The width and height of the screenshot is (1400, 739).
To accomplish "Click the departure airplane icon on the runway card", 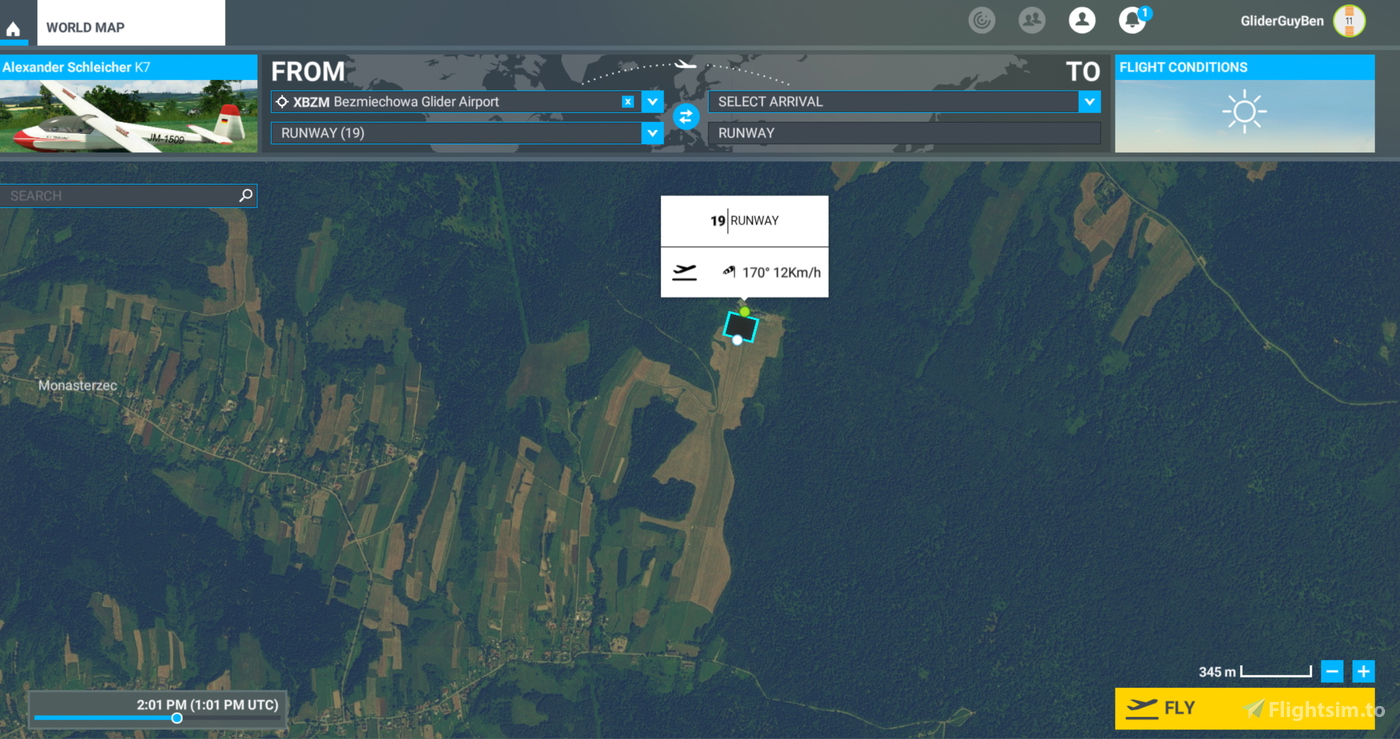I will click(684, 271).
